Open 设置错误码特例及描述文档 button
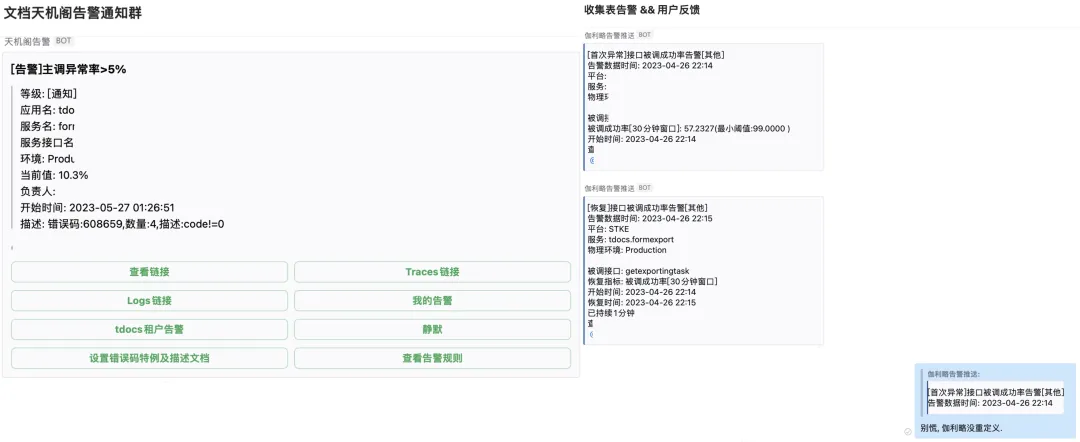 pyautogui.click(x=149, y=359)
